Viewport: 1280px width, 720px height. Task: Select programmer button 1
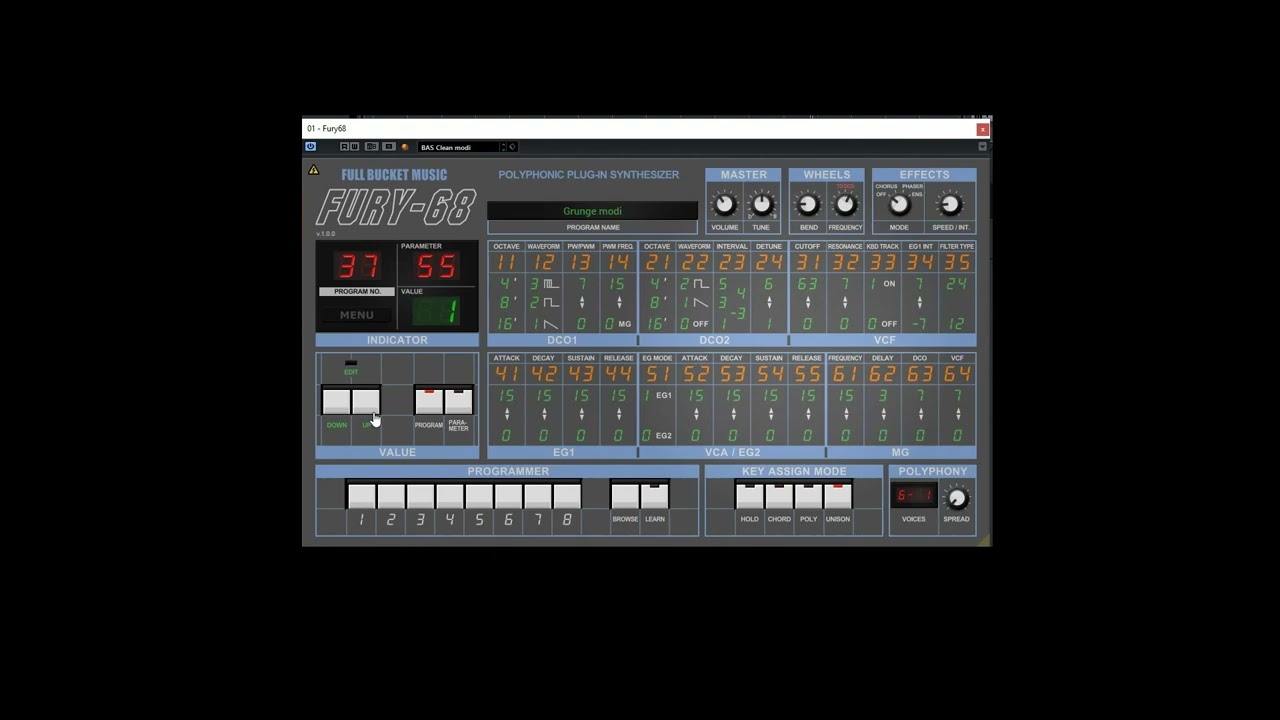(361, 496)
